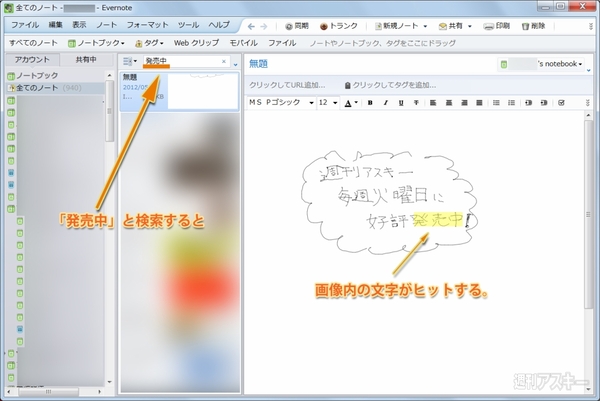Click クリックしてURL追加 field
The width and height of the screenshot is (600, 401).
[287, 85]
